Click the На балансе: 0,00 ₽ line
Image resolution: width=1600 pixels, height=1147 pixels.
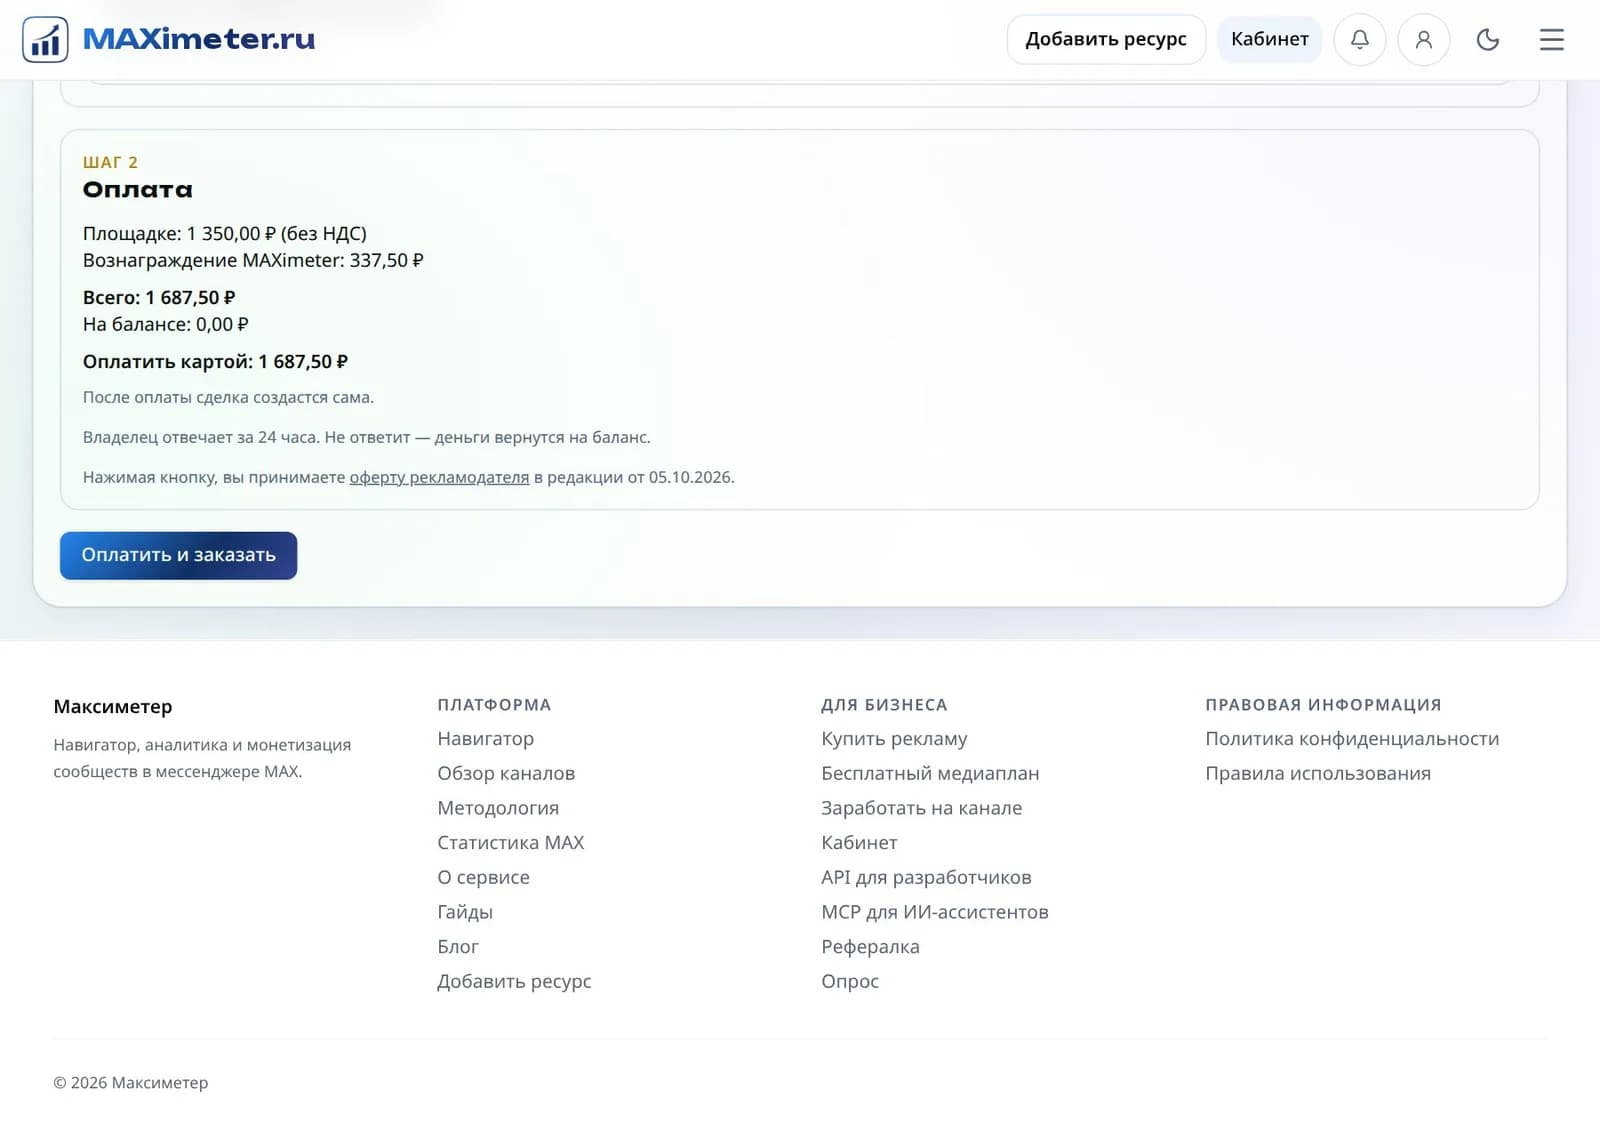166,325
